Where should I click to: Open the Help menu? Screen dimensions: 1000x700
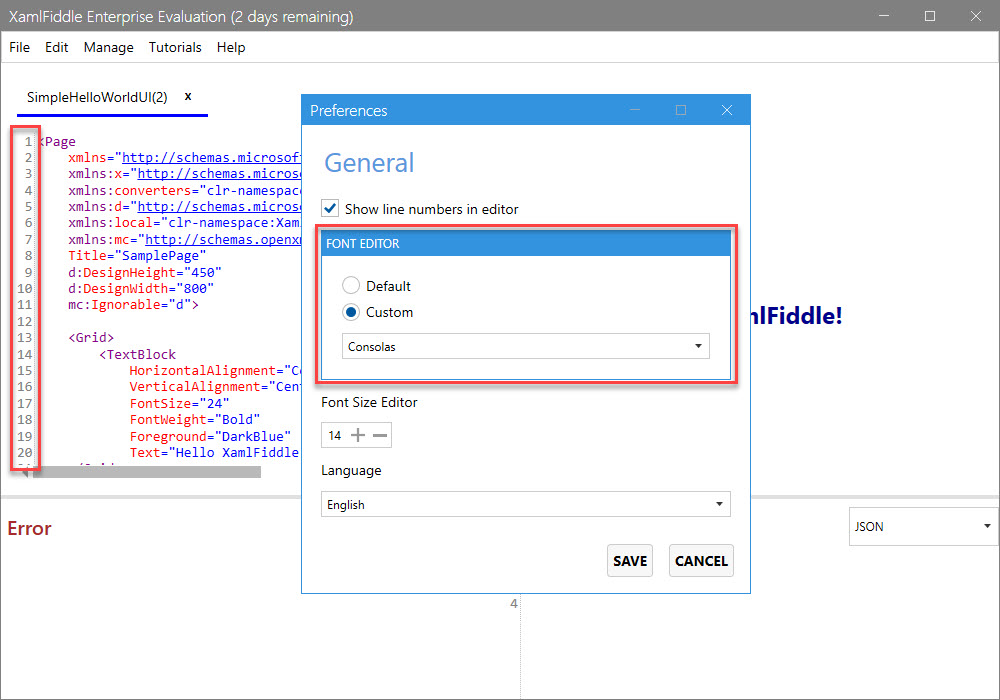(231, 47)
